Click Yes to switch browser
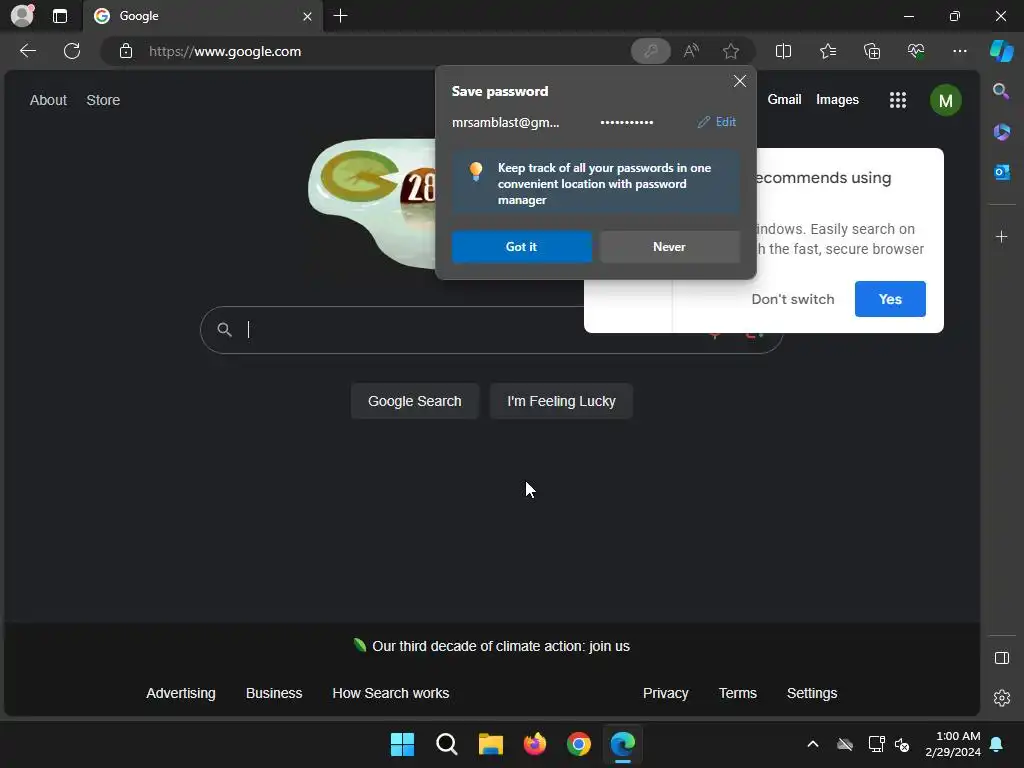The height and width of the screenshot is (768, 1024). point(889,299)
